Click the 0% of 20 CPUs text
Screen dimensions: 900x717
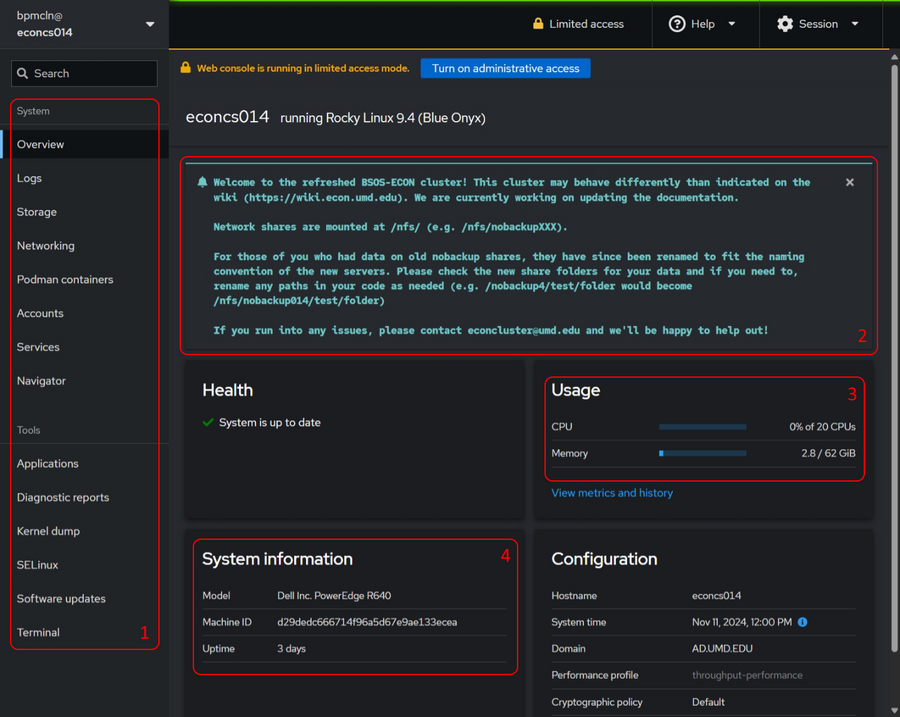822,427
